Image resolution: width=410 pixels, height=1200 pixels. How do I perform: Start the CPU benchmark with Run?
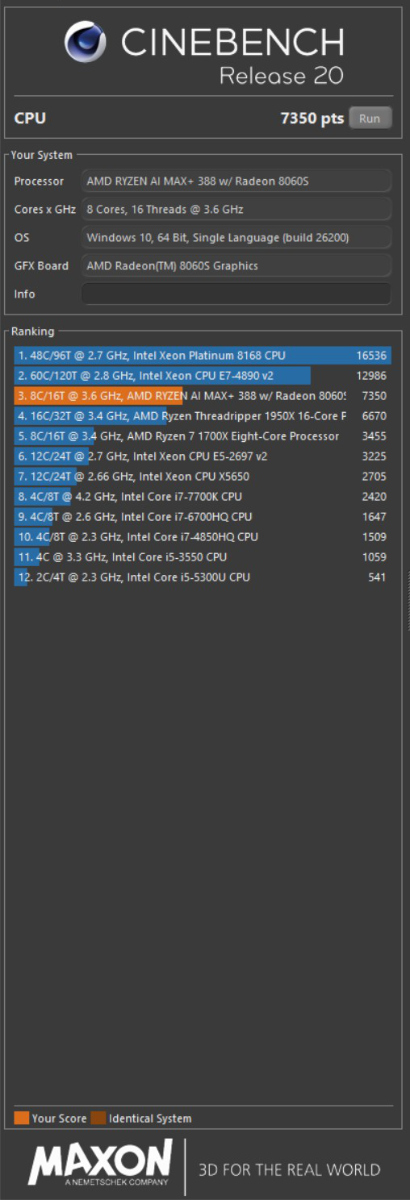point(370,118)
